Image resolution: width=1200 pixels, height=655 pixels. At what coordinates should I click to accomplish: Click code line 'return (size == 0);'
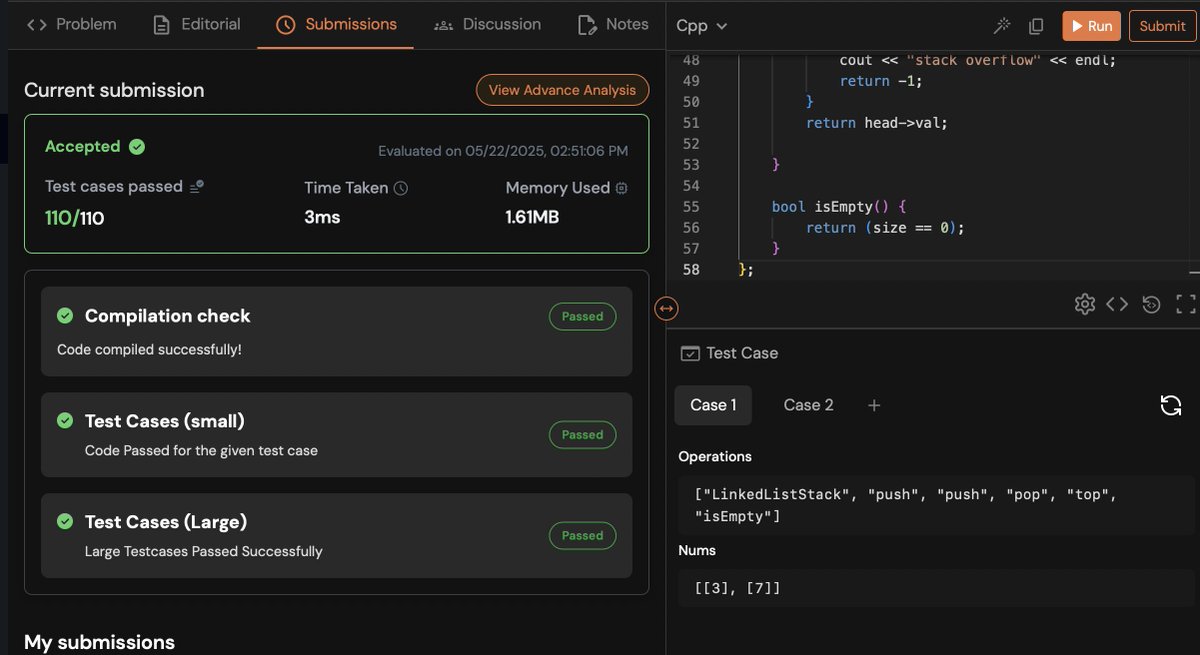884,228
